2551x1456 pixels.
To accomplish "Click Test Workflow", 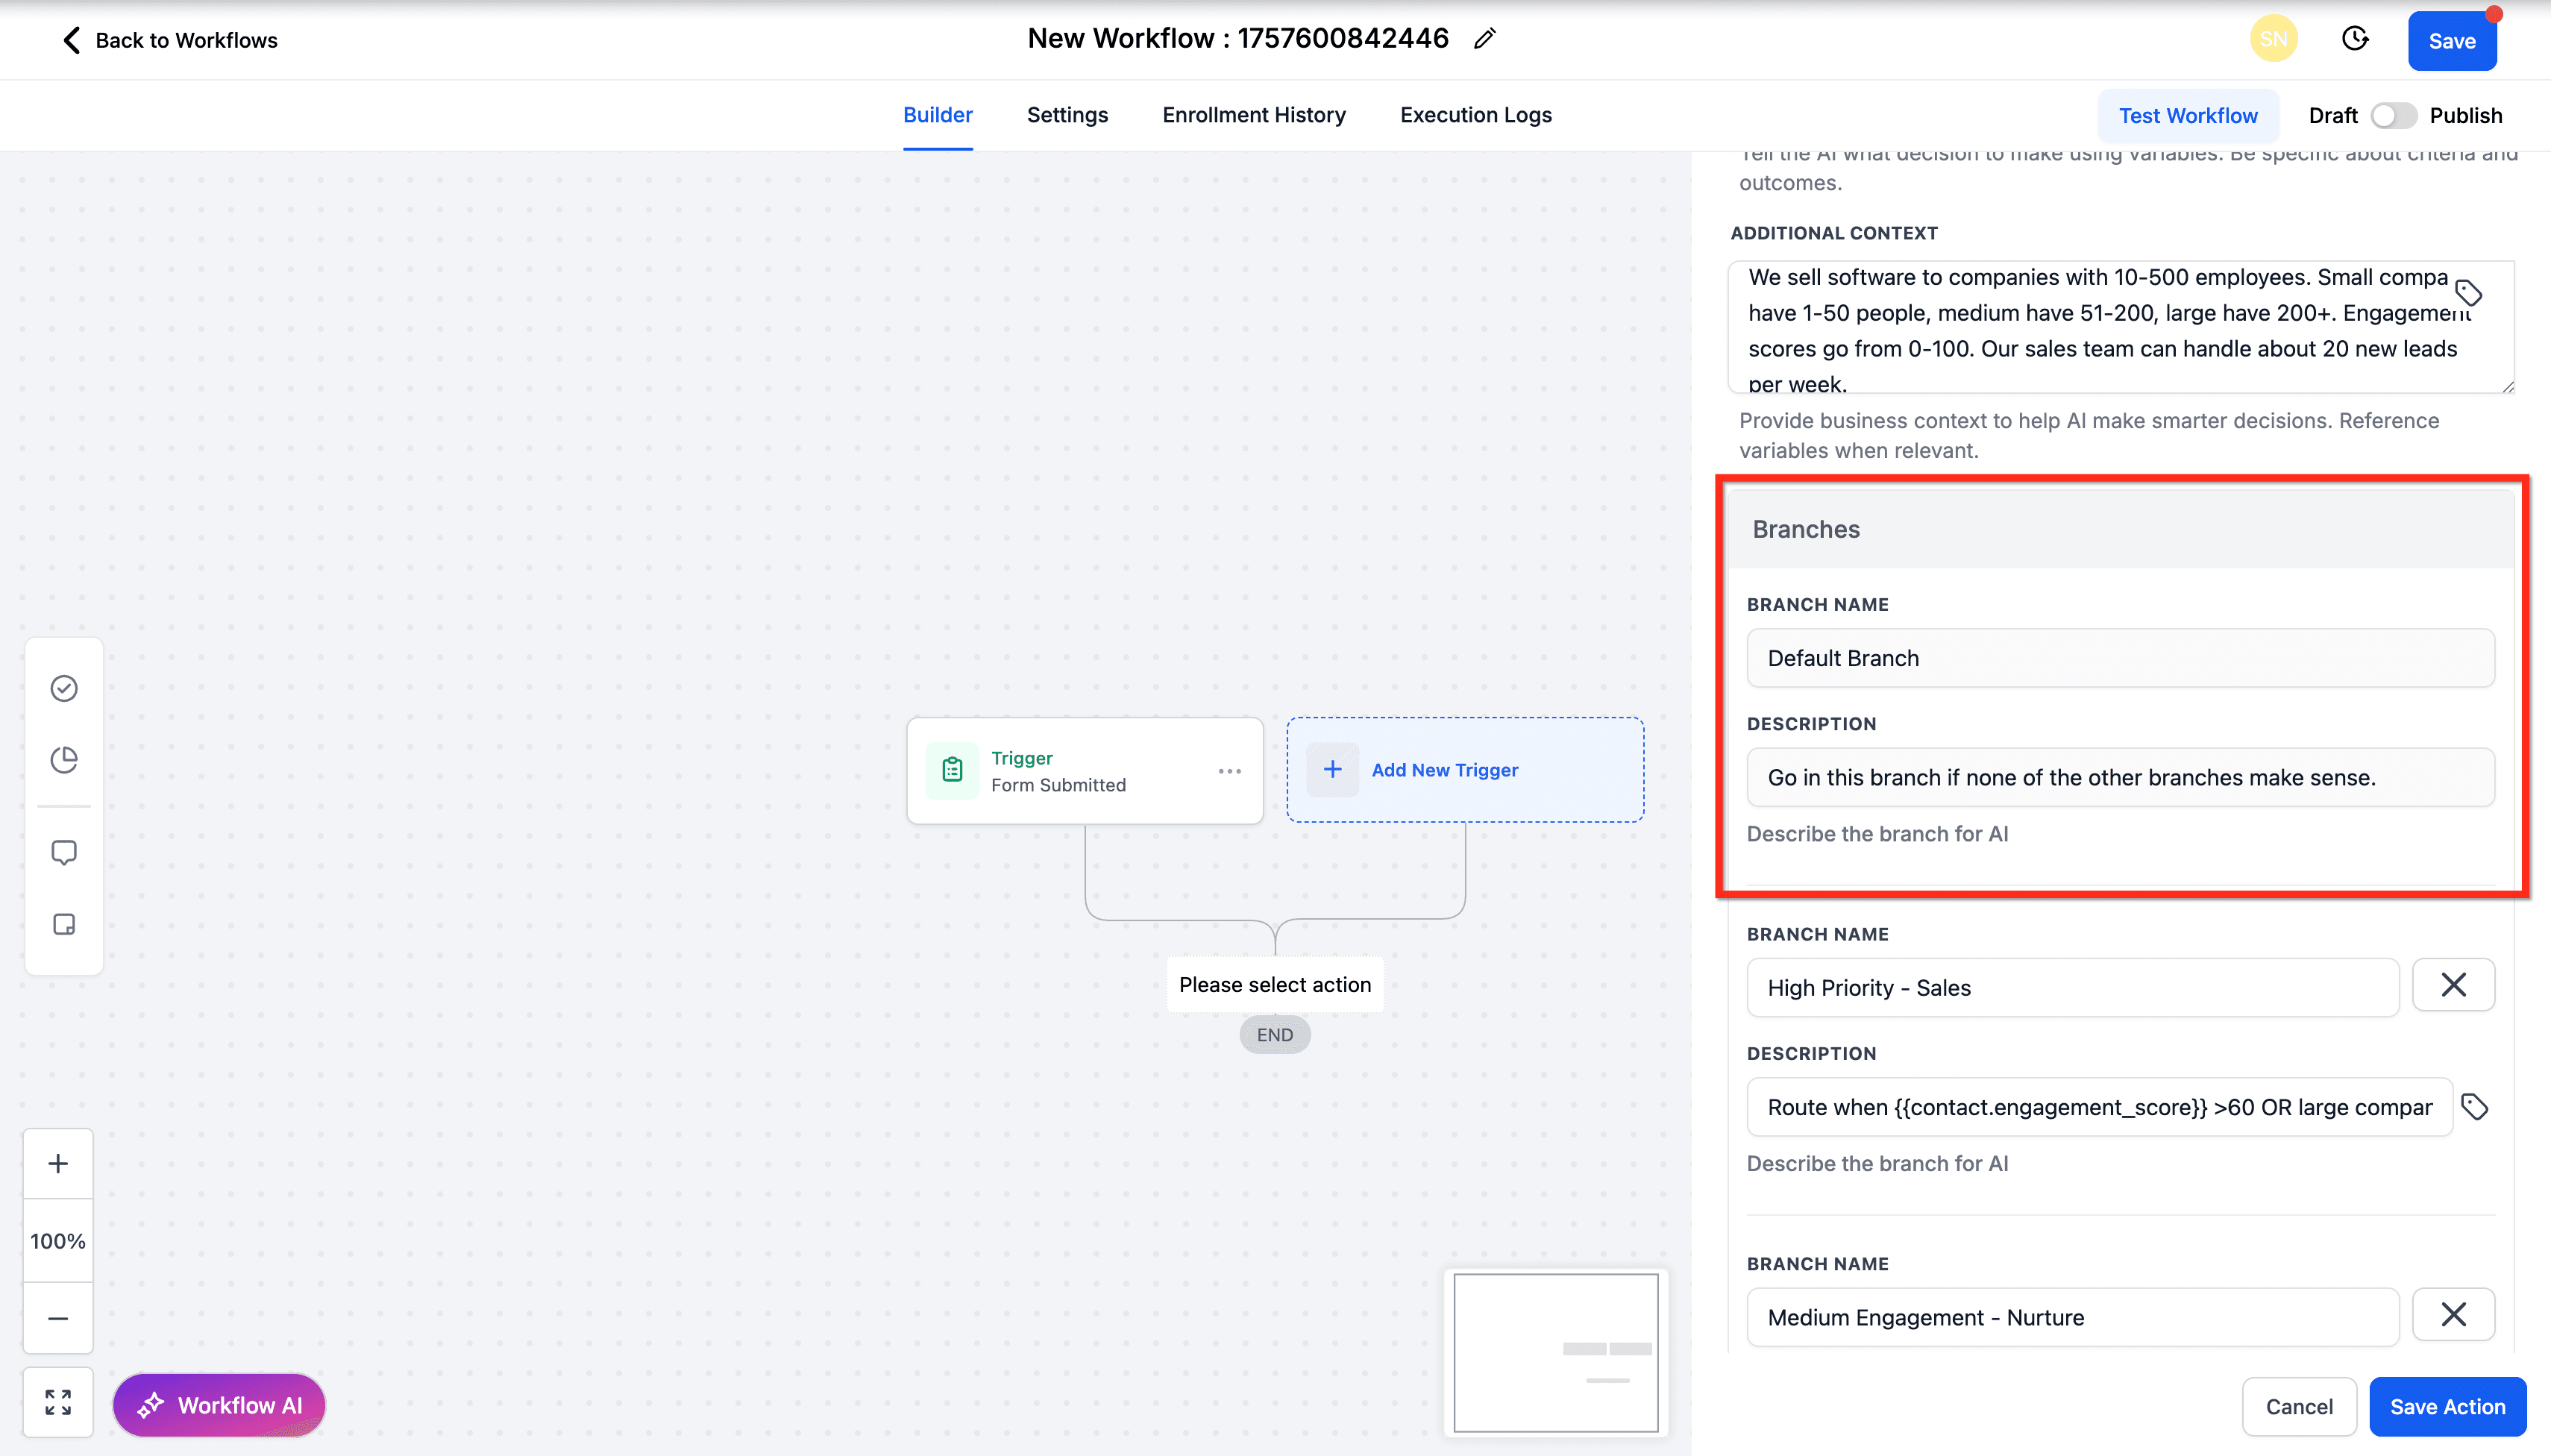I will [x=2188, y=115].
